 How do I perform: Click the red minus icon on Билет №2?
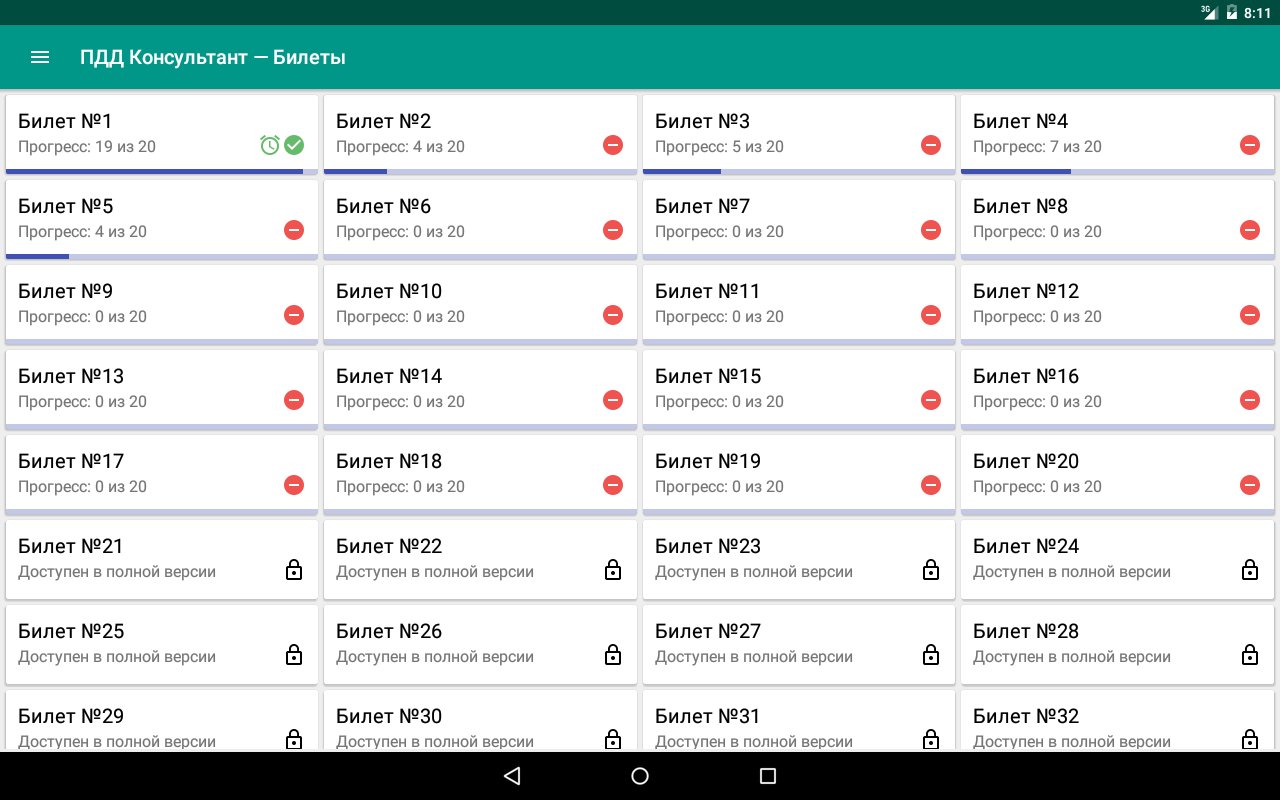[x=613, y=145]
